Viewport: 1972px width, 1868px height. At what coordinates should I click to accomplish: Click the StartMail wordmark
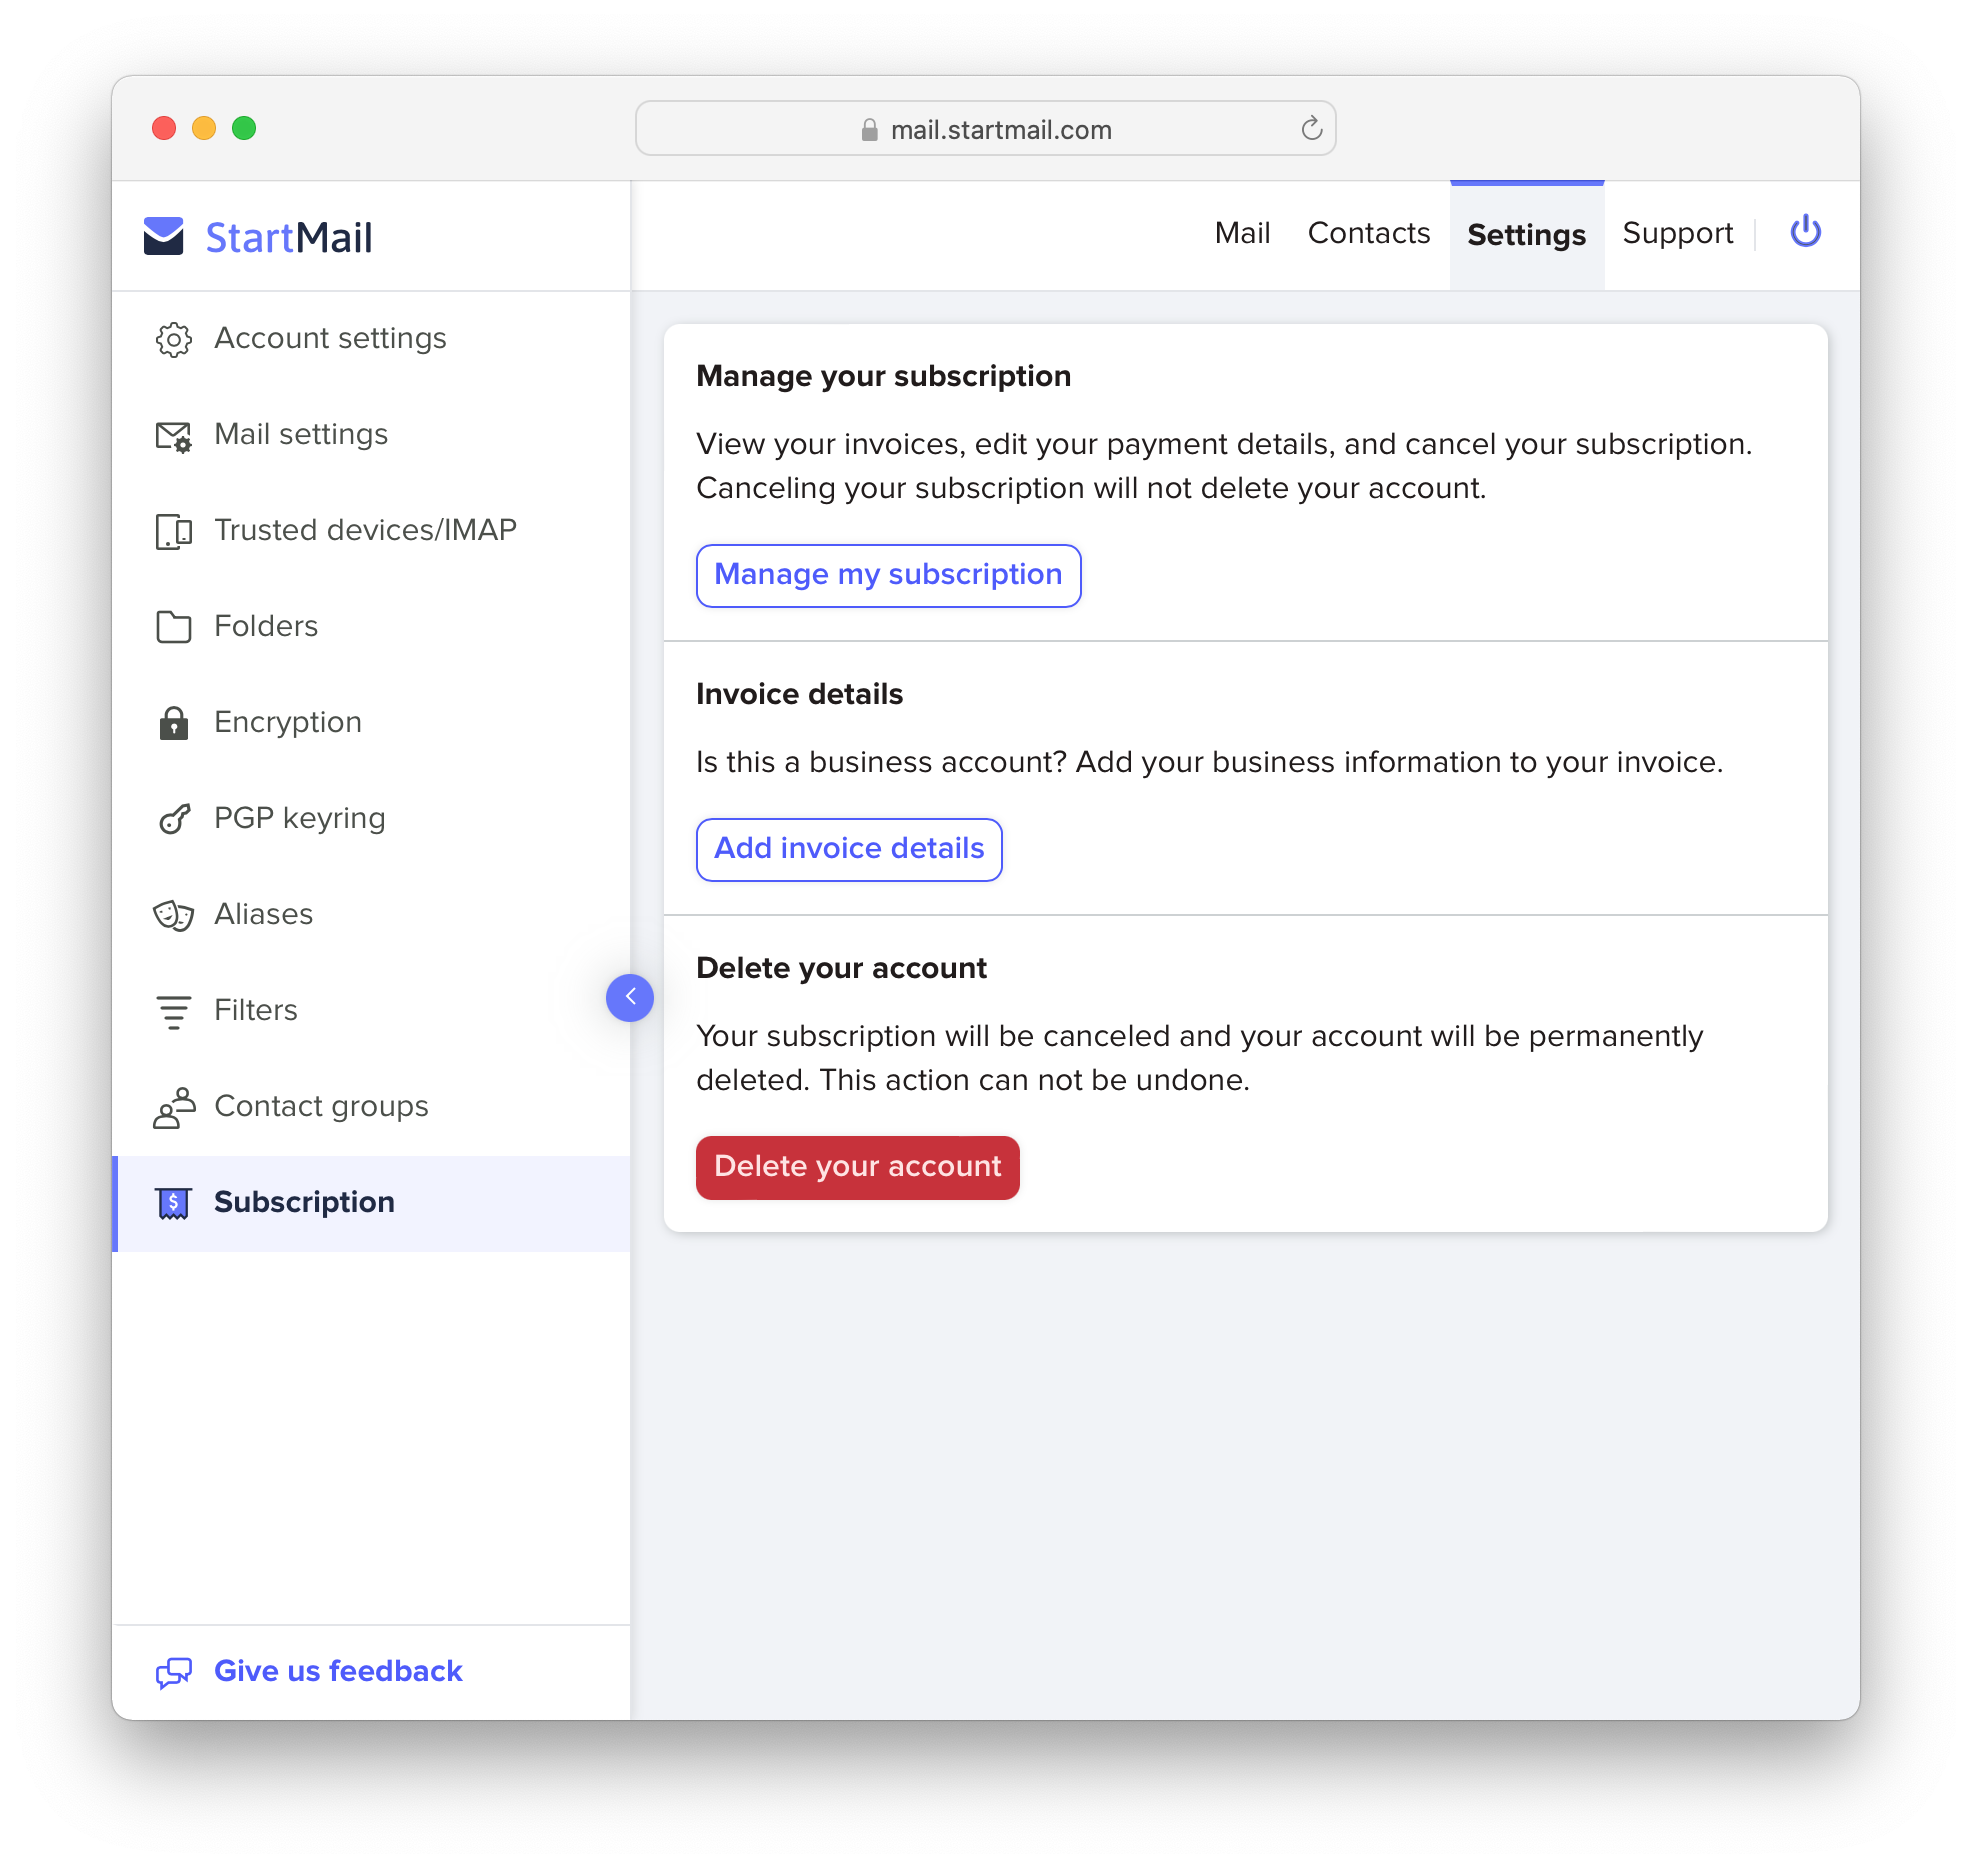click(x=288, y=238)
